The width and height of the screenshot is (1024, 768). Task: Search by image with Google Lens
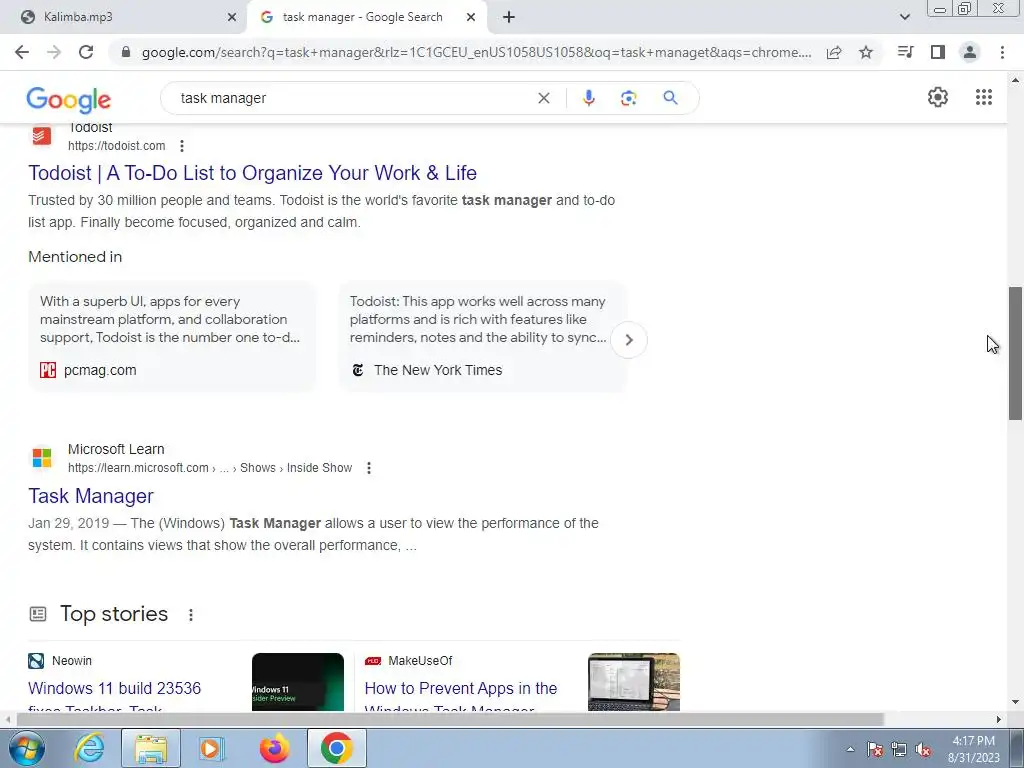point(628,98)
